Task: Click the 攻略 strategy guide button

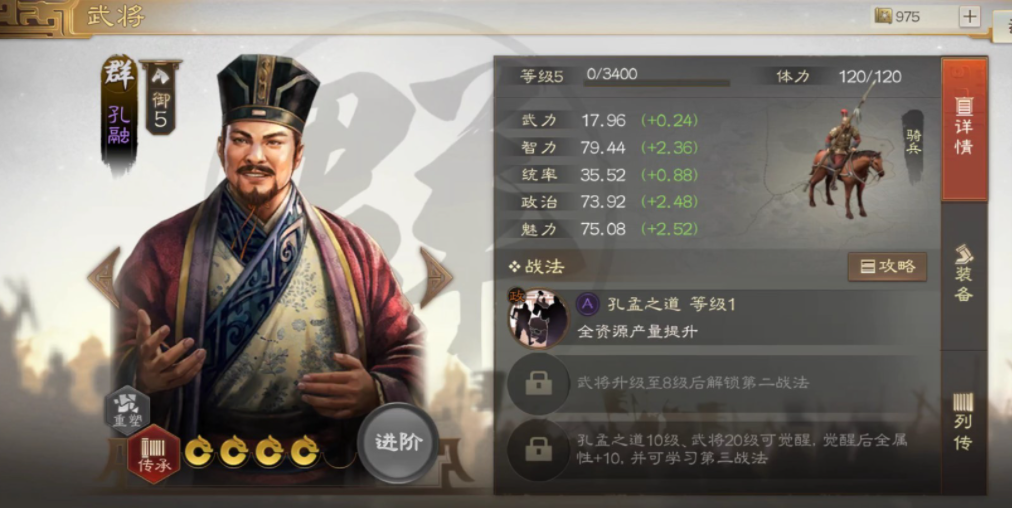Action: tap(887, 267)
